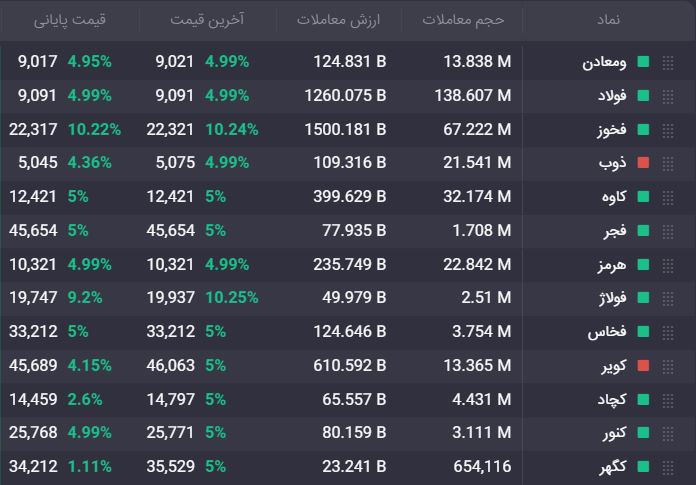Image resolution: width=696 pixels, height=485 pixels.
Task: Click the green status square of هرمز
Action: point(643,264)
